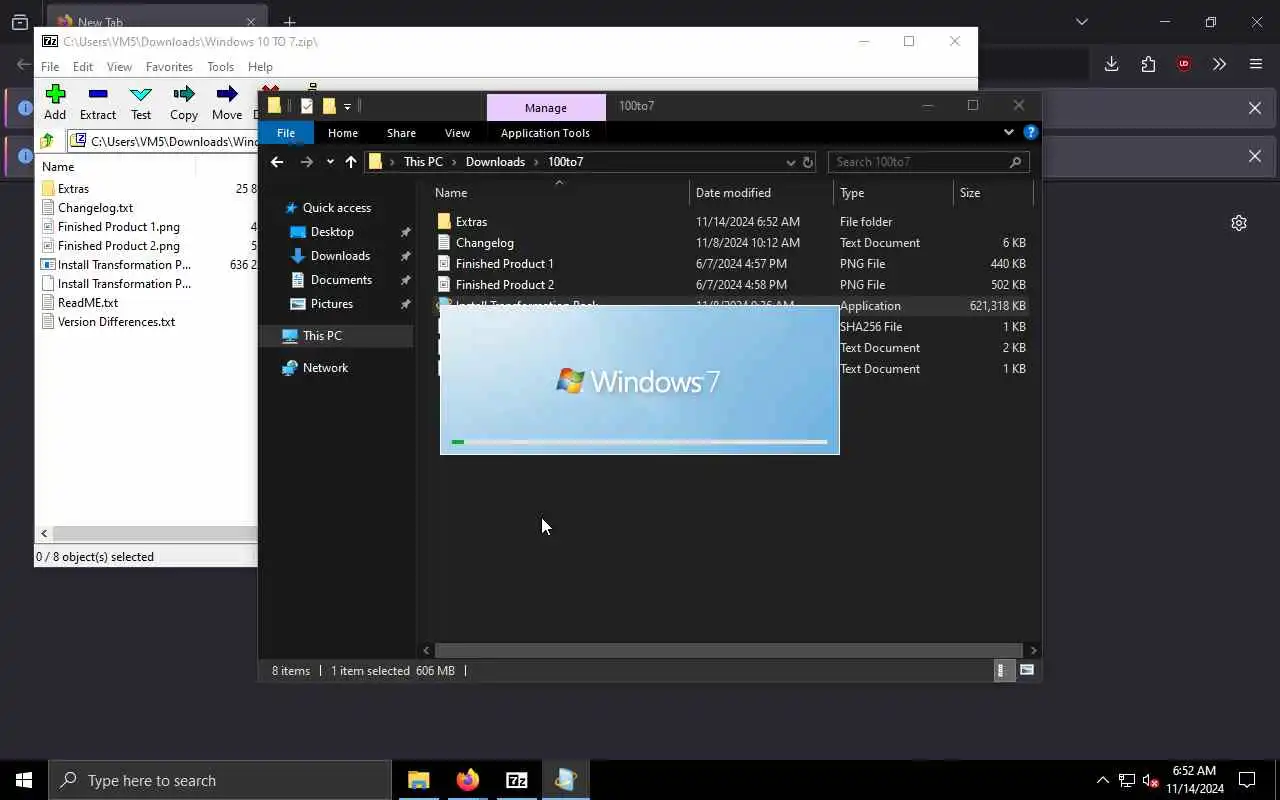
Task: Click the Refresh button in address bar
Action: tap(808, 162)
